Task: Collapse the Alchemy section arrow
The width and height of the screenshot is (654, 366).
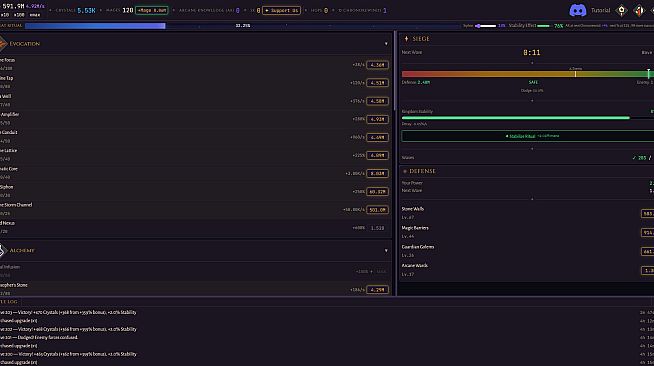Action: coord(386,251)
